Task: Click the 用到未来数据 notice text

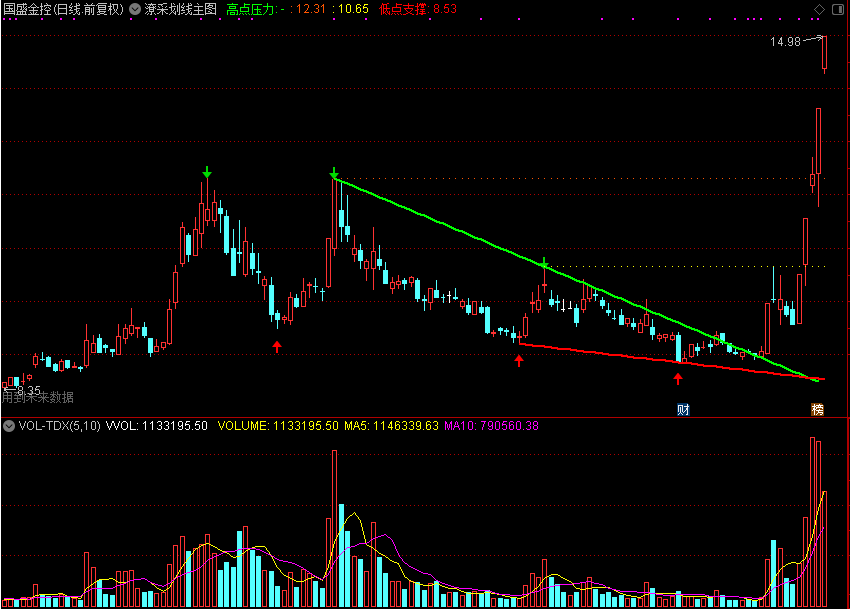Action: (x=37, y=398)
